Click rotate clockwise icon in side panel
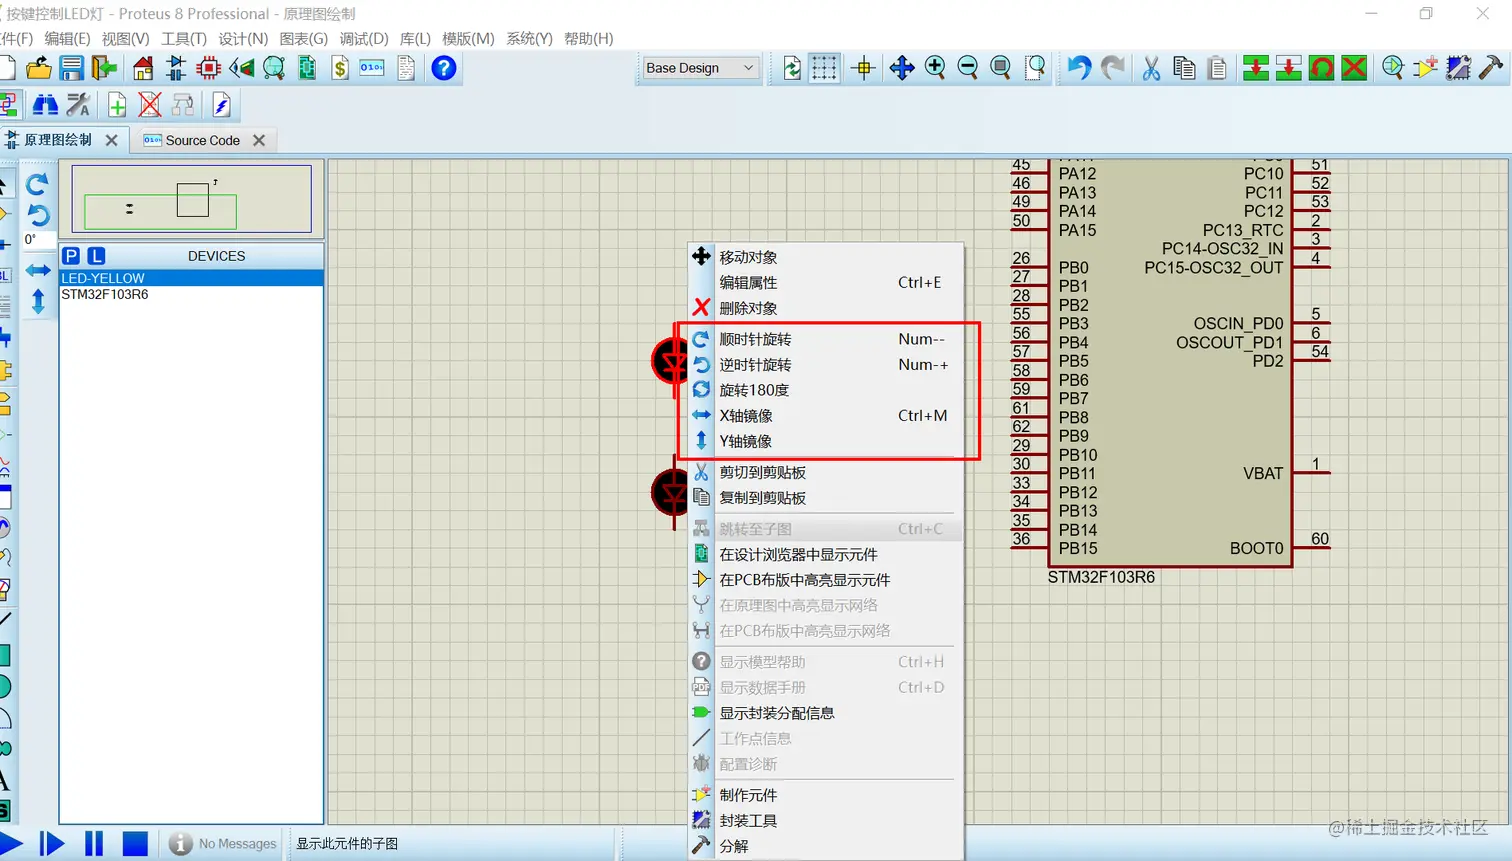The width and height of the screenshot is (1512, 861). (37, 184)
